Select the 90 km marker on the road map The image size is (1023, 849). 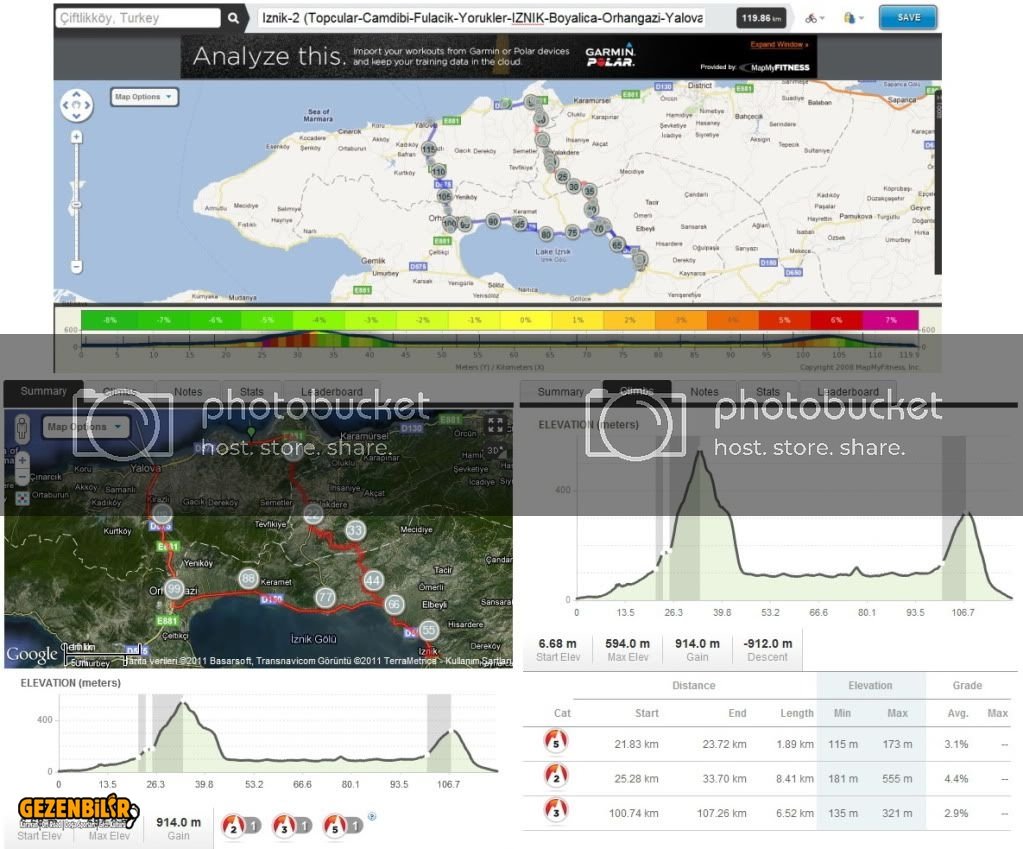pos(493,221)
